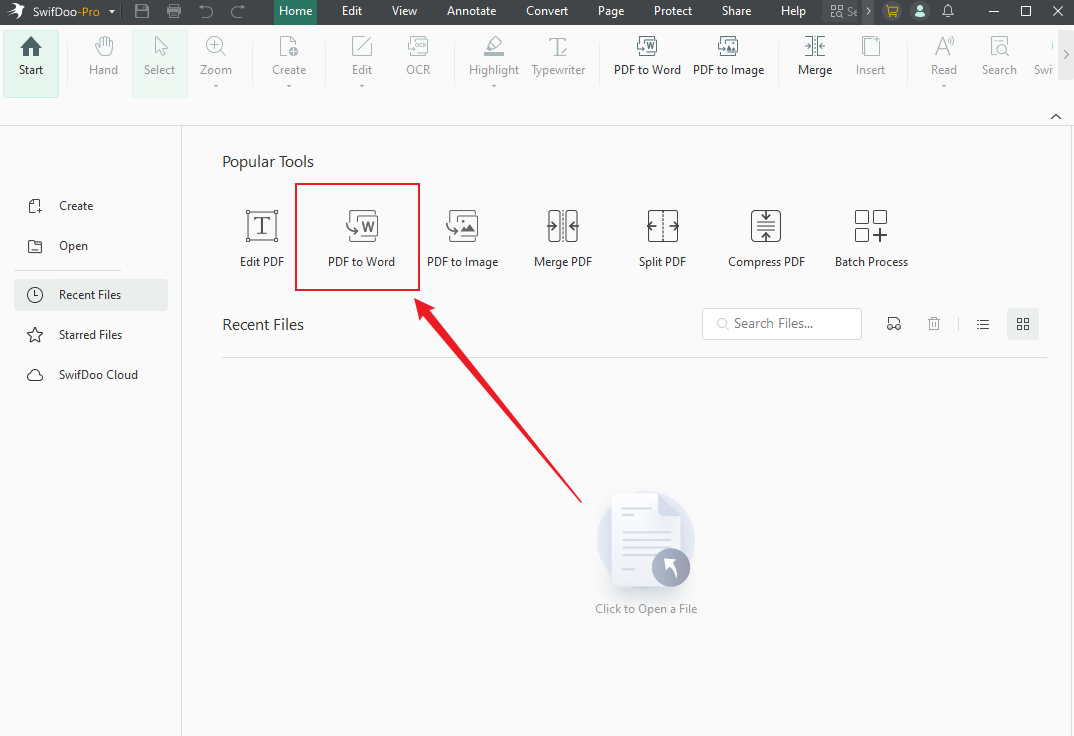Expand the Zoom dropdown arrow
The image size is (1074, 736).
(215, 86)
